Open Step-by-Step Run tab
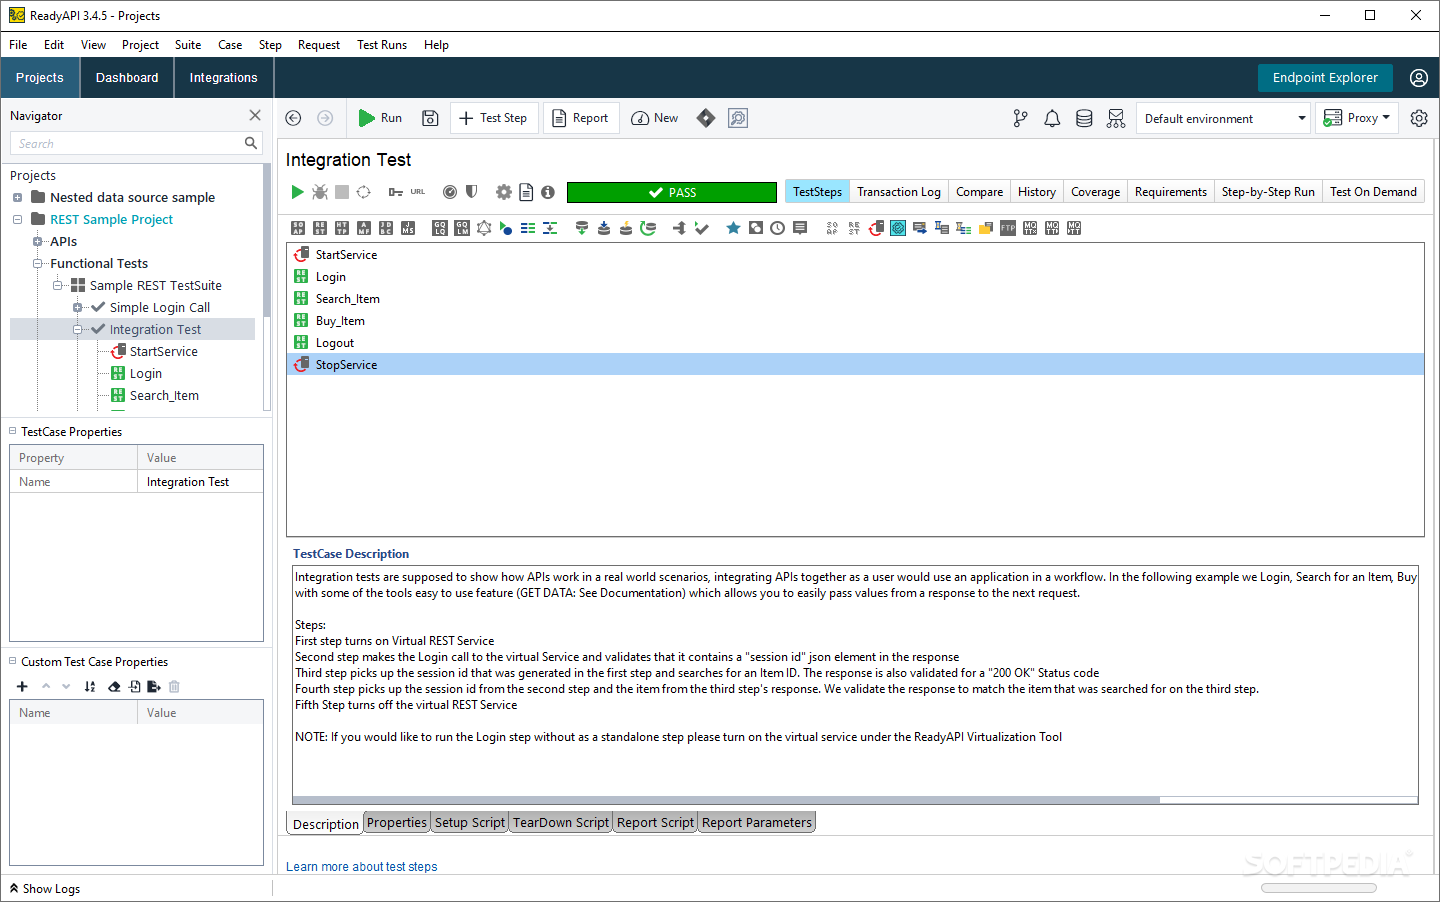This screenshot has width=1440, height=902. [1268, 192]
